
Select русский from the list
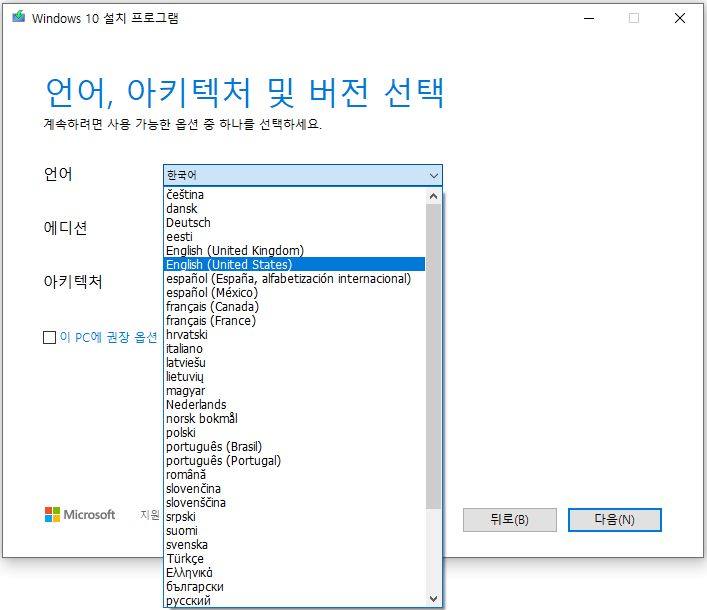(294, 600)
